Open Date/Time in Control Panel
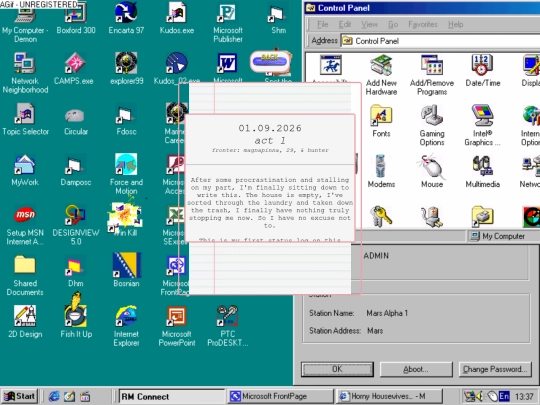 pyautogui.click(x=482, y=71)
